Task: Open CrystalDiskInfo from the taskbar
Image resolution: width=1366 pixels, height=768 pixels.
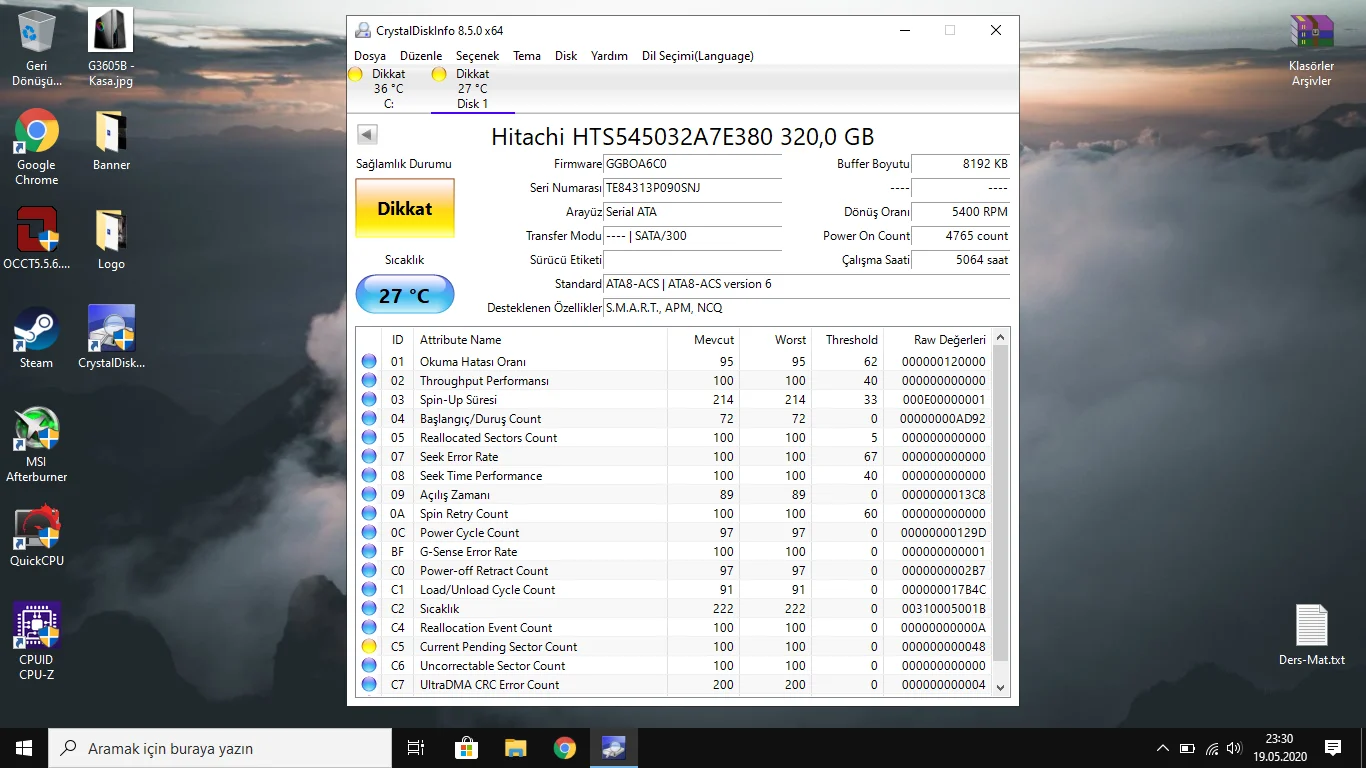Action: pos(614,747)
